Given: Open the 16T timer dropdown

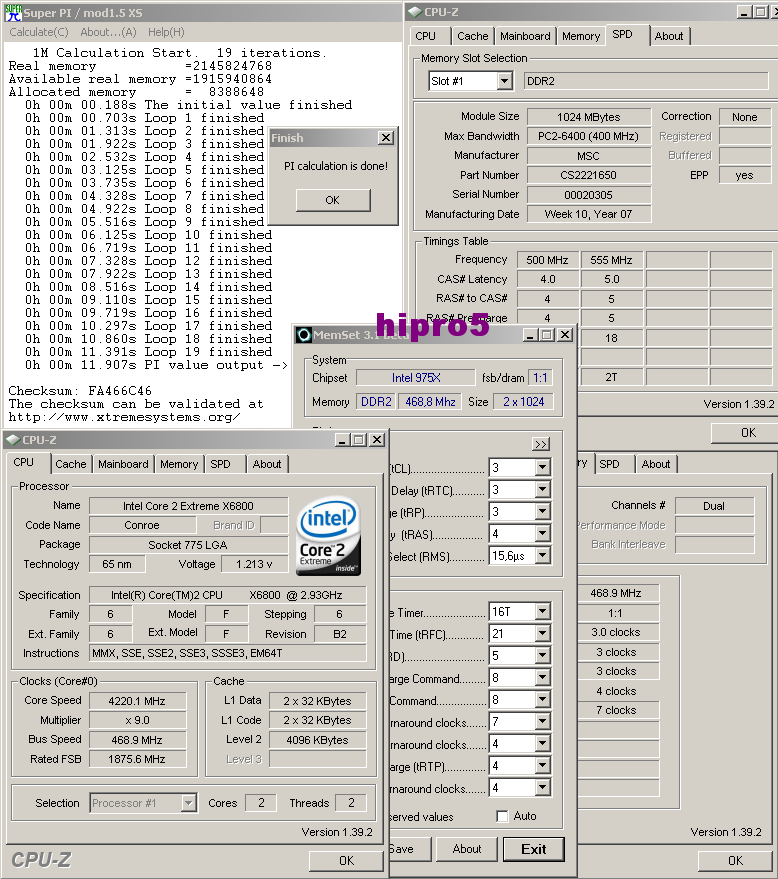Looking at the screenshot, I should [542, 611].
